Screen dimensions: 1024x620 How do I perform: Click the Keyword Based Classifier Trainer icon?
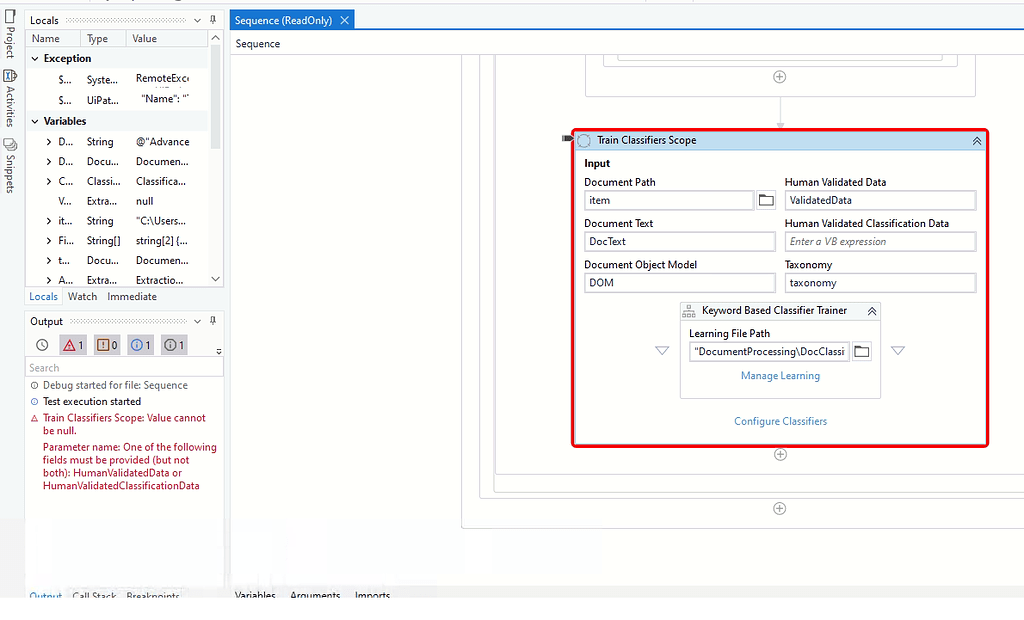point(688,310)
